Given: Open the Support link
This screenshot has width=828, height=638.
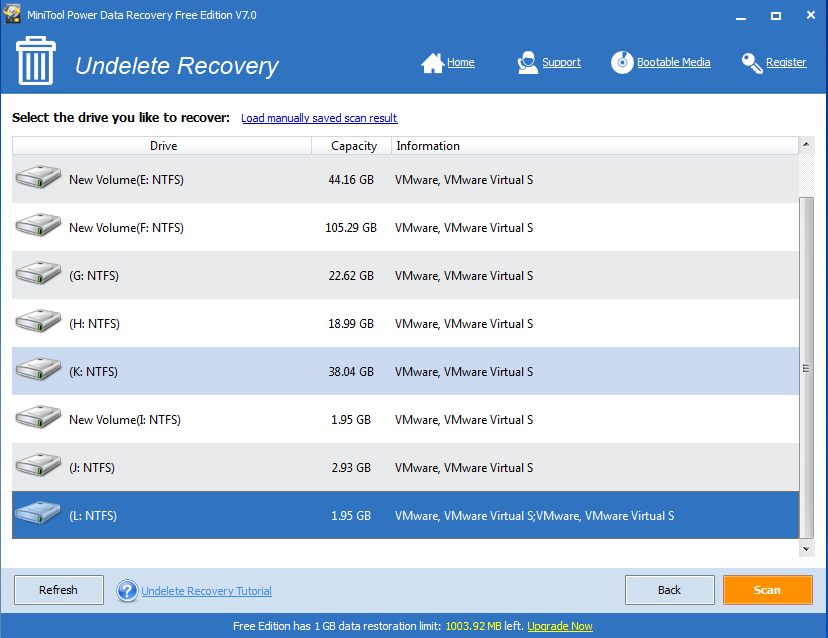Looking at the screenshot, I should click(561, 62).
